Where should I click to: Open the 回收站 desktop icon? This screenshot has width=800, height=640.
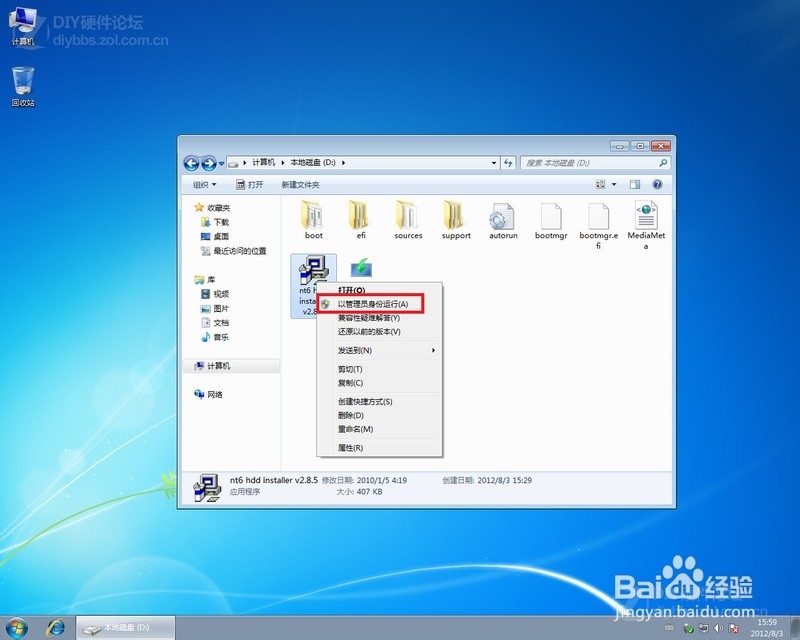click(x=22, y=80)
